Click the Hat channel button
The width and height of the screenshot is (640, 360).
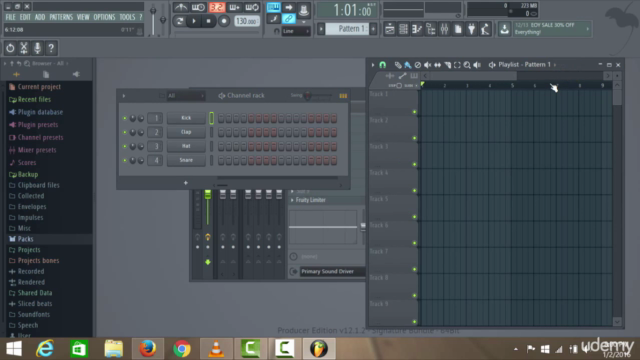pyautogui.click(x=186, y=146)
